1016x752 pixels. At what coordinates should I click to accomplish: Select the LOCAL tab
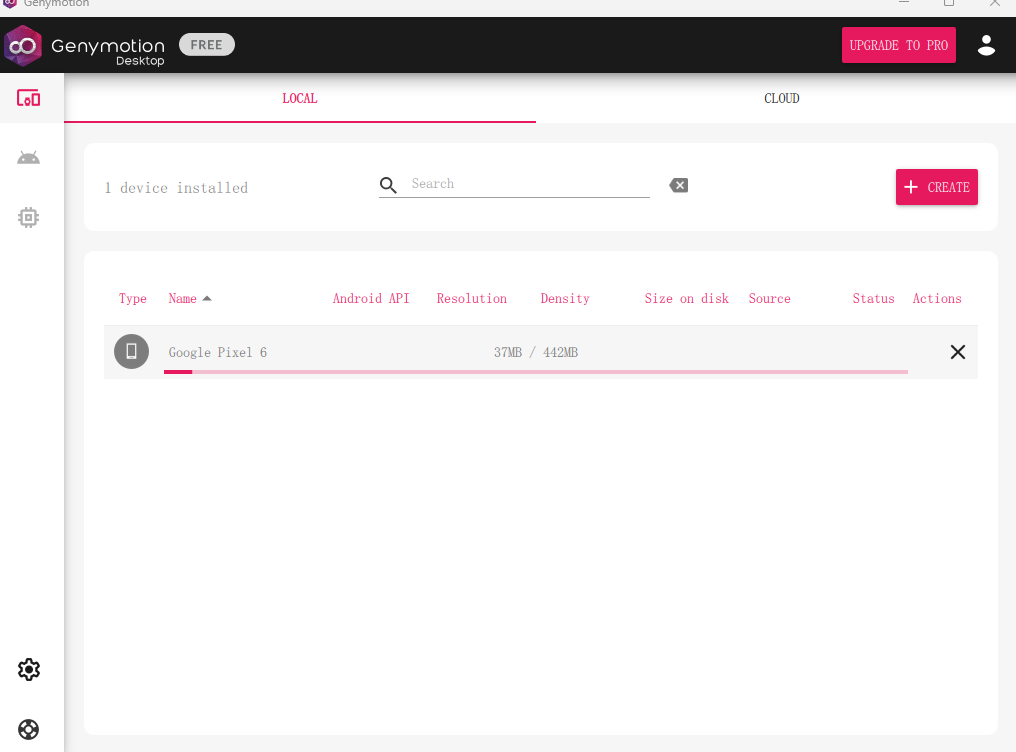300,99
